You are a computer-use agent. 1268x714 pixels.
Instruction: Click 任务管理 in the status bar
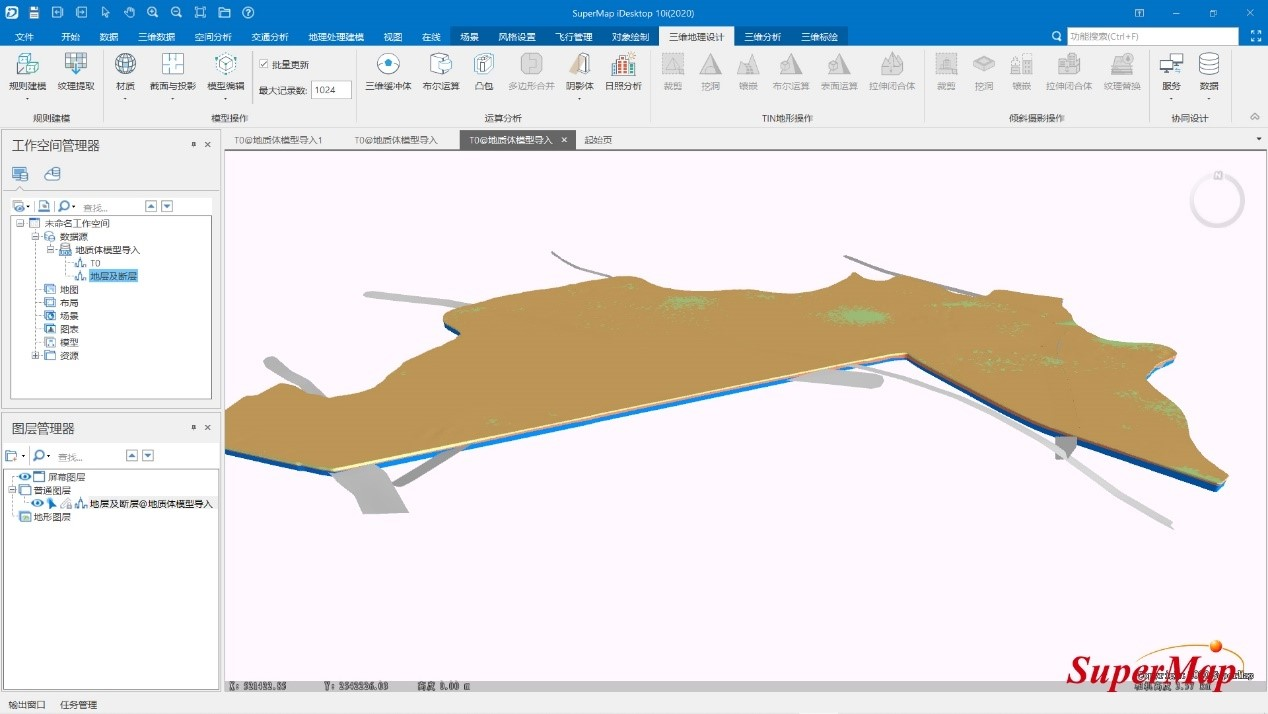click(79, 705)
